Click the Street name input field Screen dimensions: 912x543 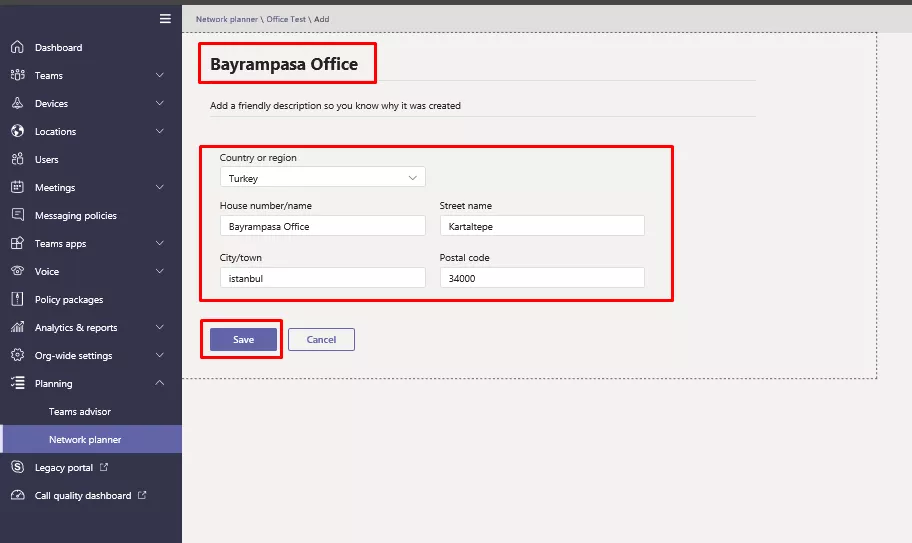tap(542, 227)
